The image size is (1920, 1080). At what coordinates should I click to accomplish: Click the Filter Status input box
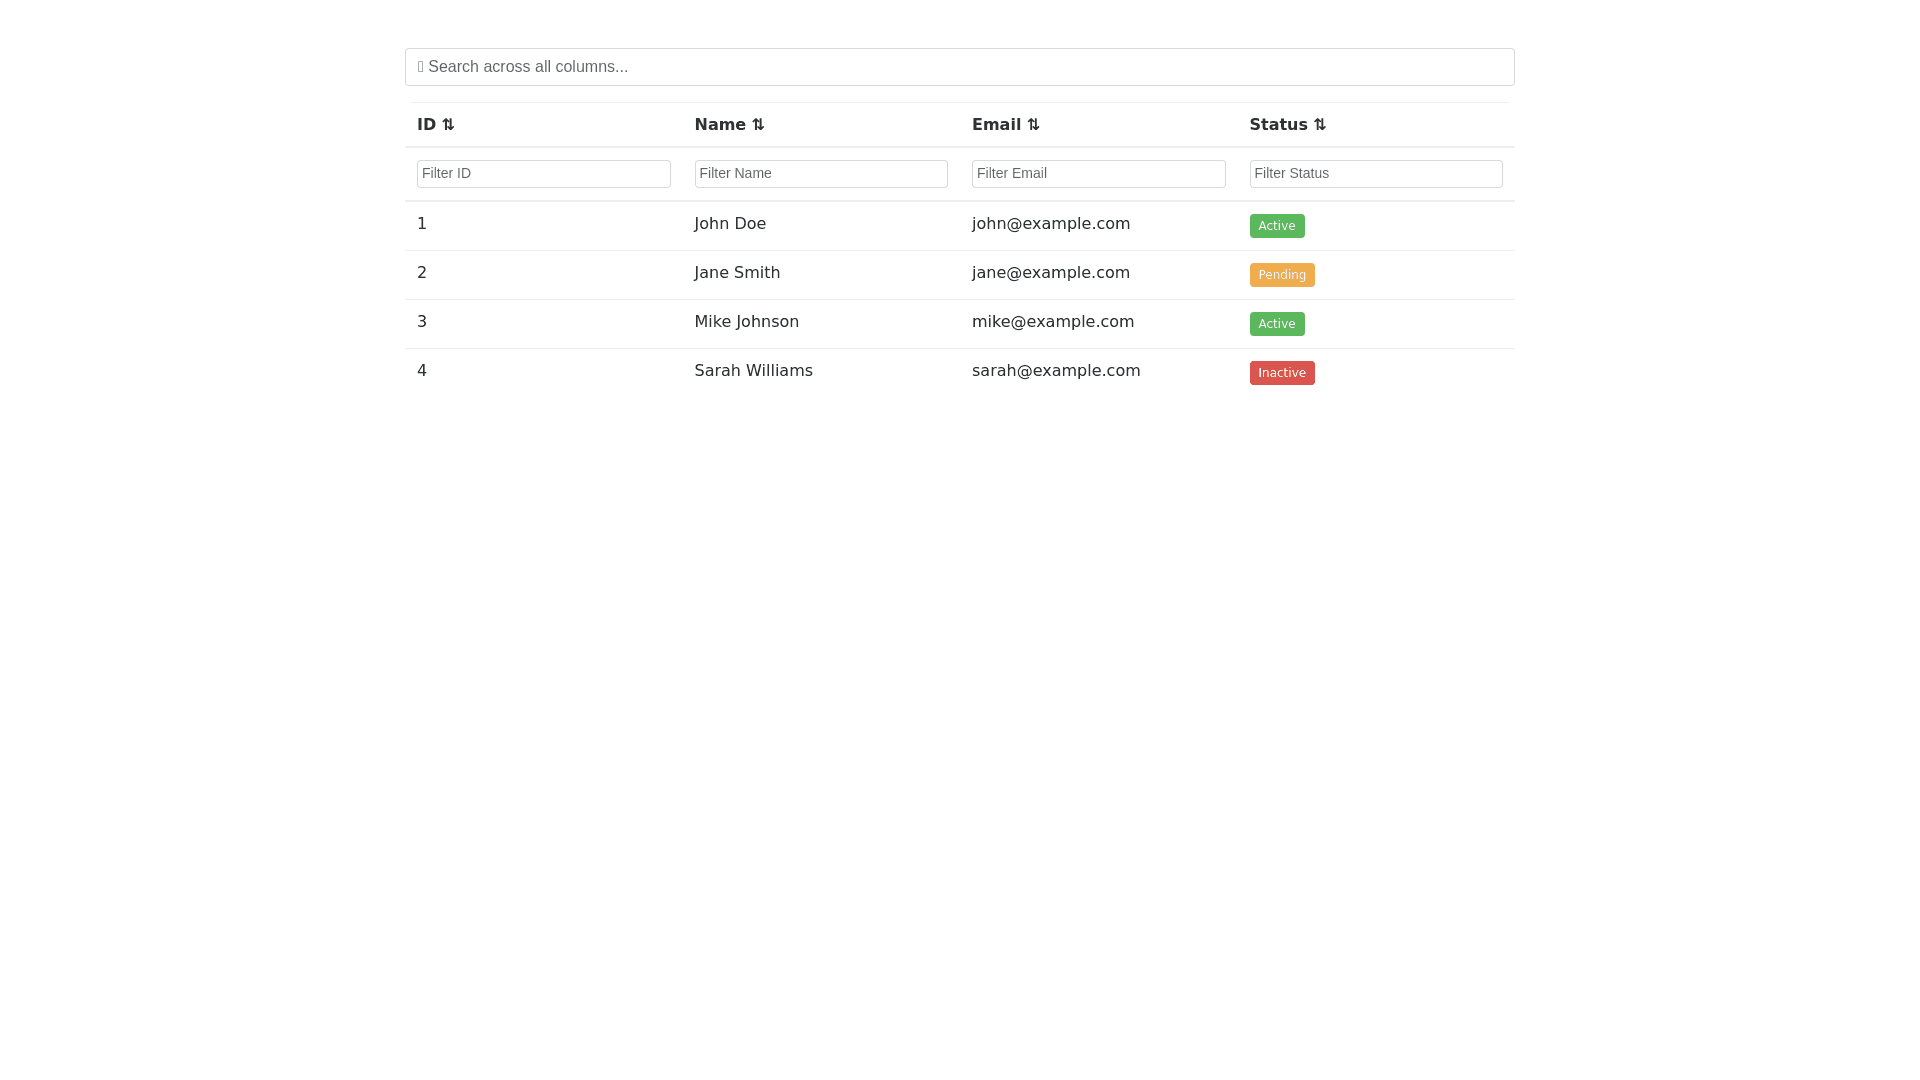pos(1375,174)
